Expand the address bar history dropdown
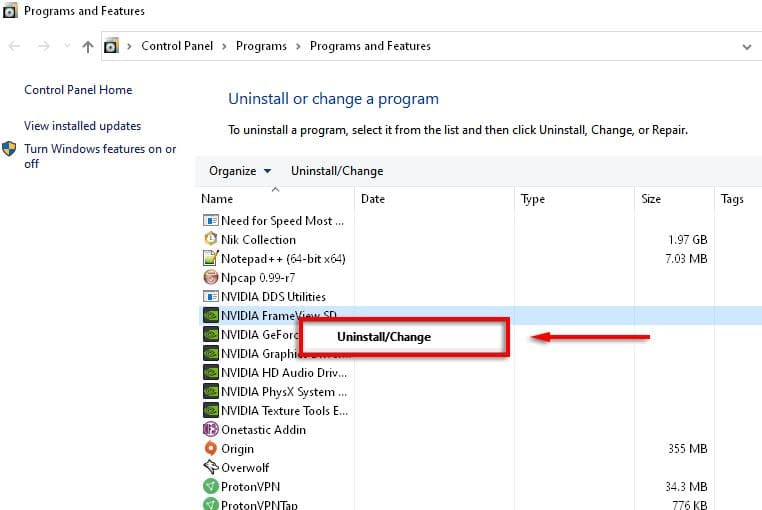This screenshot has width=762, height=510. pyautogui.click(x=746, y=46)
